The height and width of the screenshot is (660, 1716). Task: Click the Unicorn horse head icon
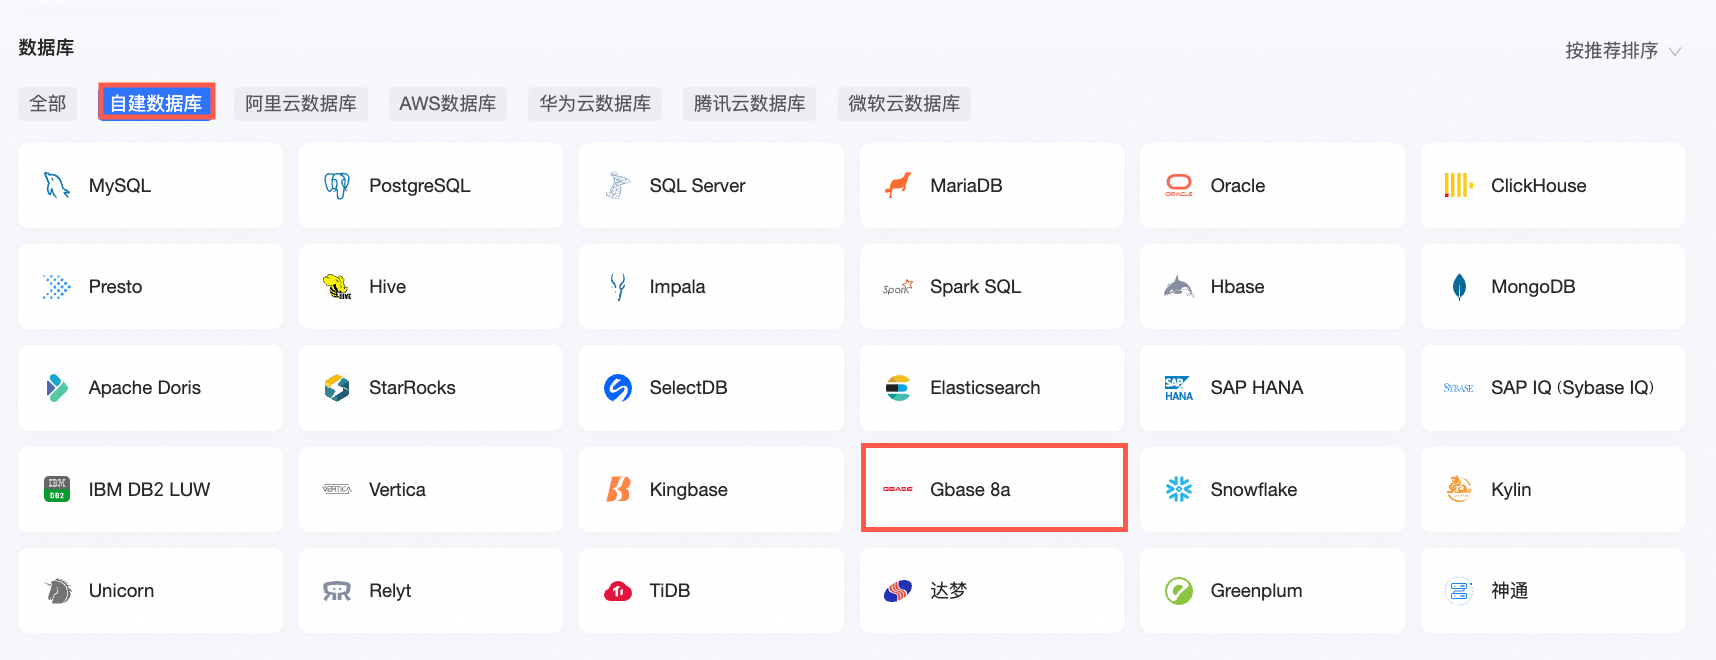[57, 591]
